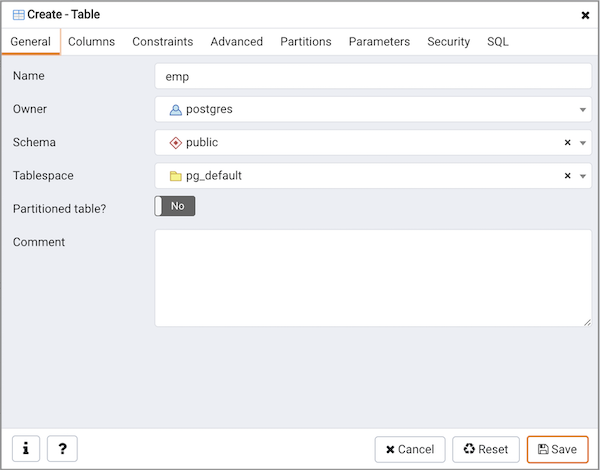Image resolution: width=600 pixels, height=470 pixels.
Task: Click the info button
Action: pos(26,449)
